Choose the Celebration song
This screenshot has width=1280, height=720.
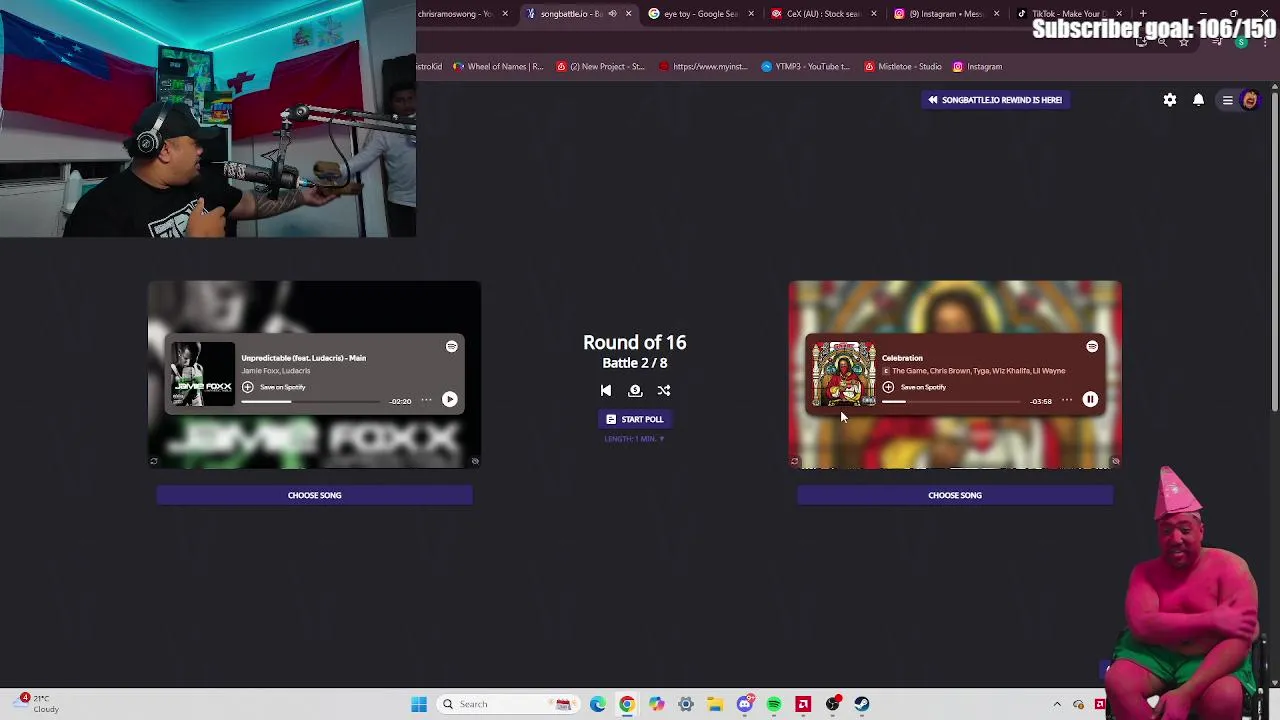[955, 495]
